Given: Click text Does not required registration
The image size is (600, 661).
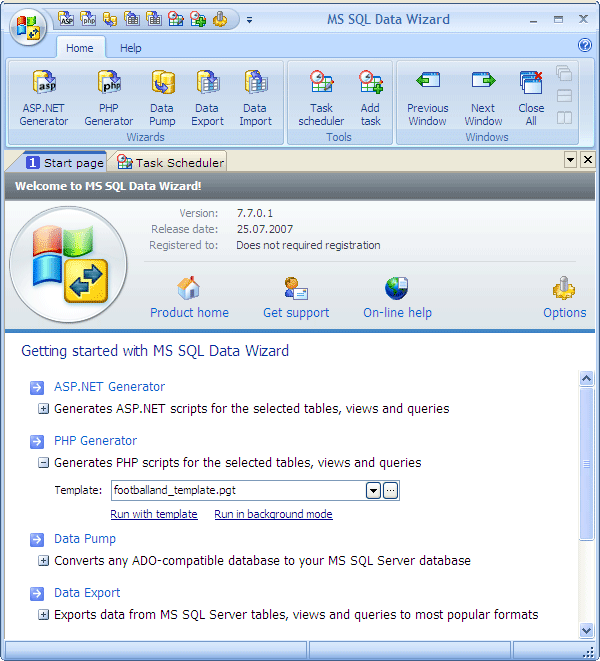Looking at the screenshot, I should coord(308,245).
